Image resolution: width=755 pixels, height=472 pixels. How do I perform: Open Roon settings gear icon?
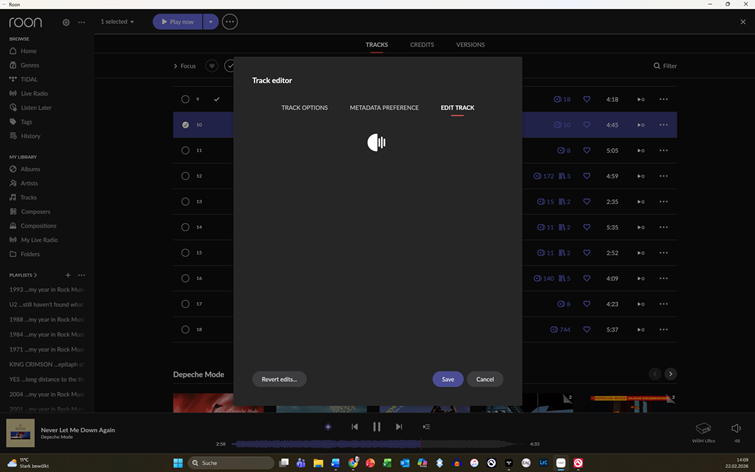pos(66,22)
